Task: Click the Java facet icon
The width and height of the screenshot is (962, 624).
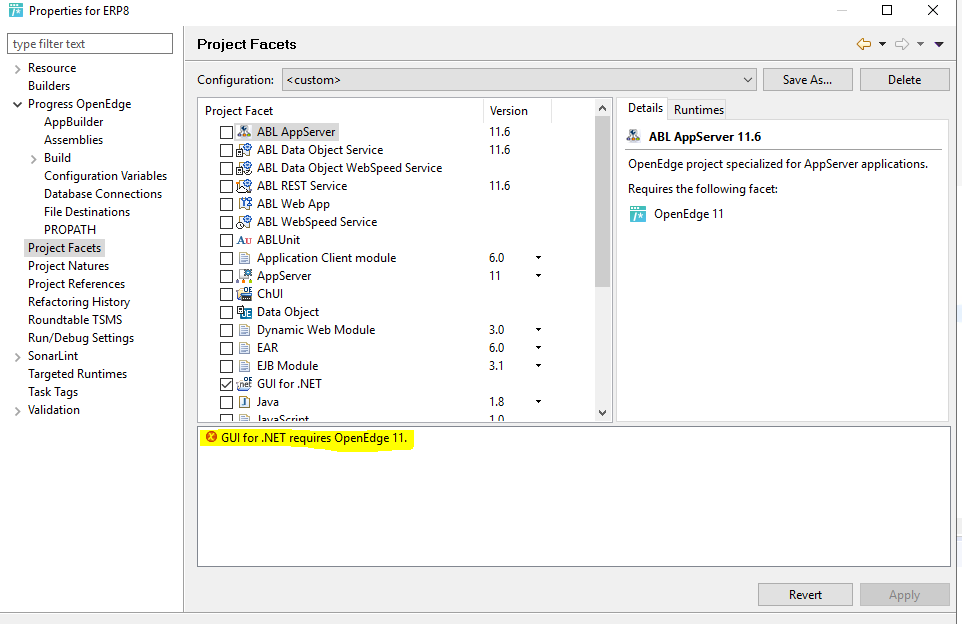Action: (x=245, y=402)
